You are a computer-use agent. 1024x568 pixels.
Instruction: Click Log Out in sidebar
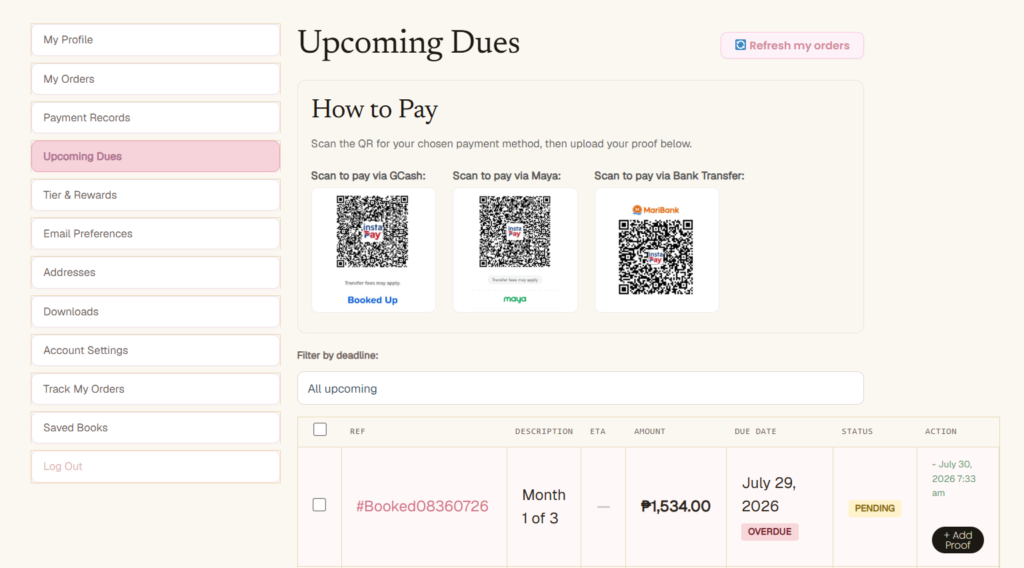[x=155, y=466]
